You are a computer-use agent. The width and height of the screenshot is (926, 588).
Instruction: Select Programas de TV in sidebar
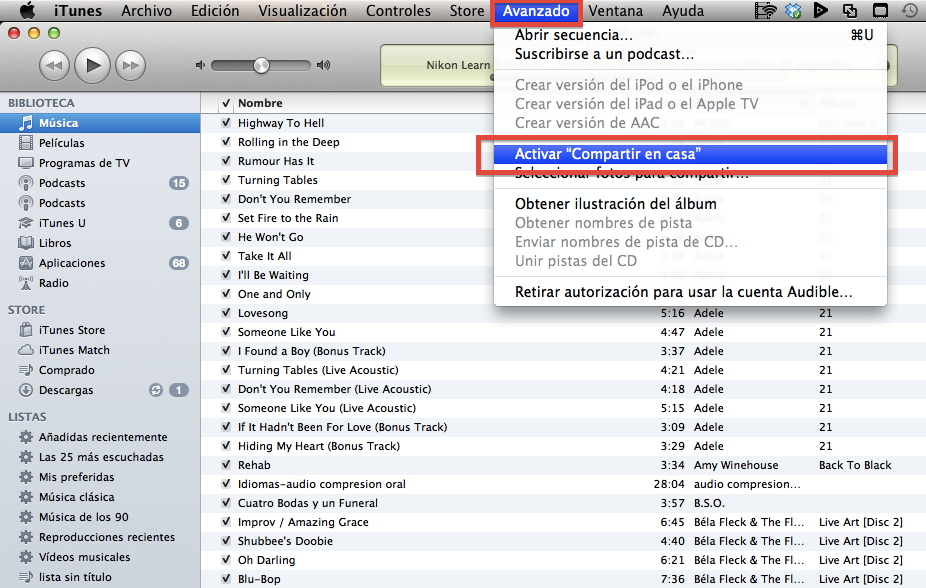(x=83, y=163)
